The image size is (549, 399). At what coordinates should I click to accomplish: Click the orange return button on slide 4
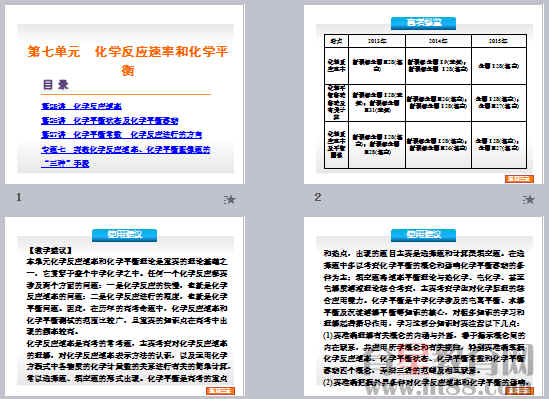pyautogui.click(x=519, y=391)
